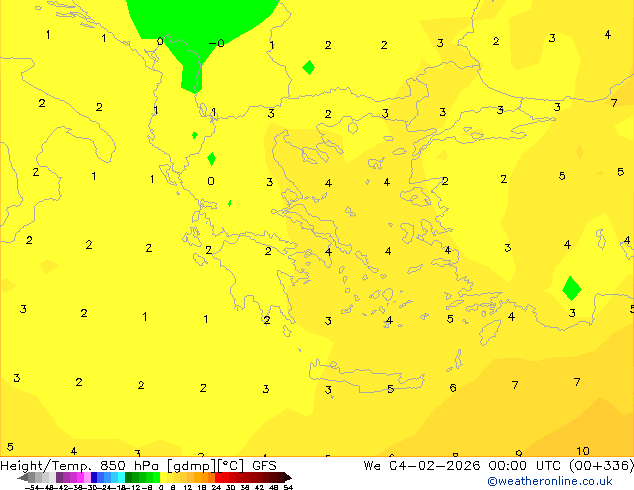
Task: Click the gray left arrow end of legend
Action: [x=23, y=477]
